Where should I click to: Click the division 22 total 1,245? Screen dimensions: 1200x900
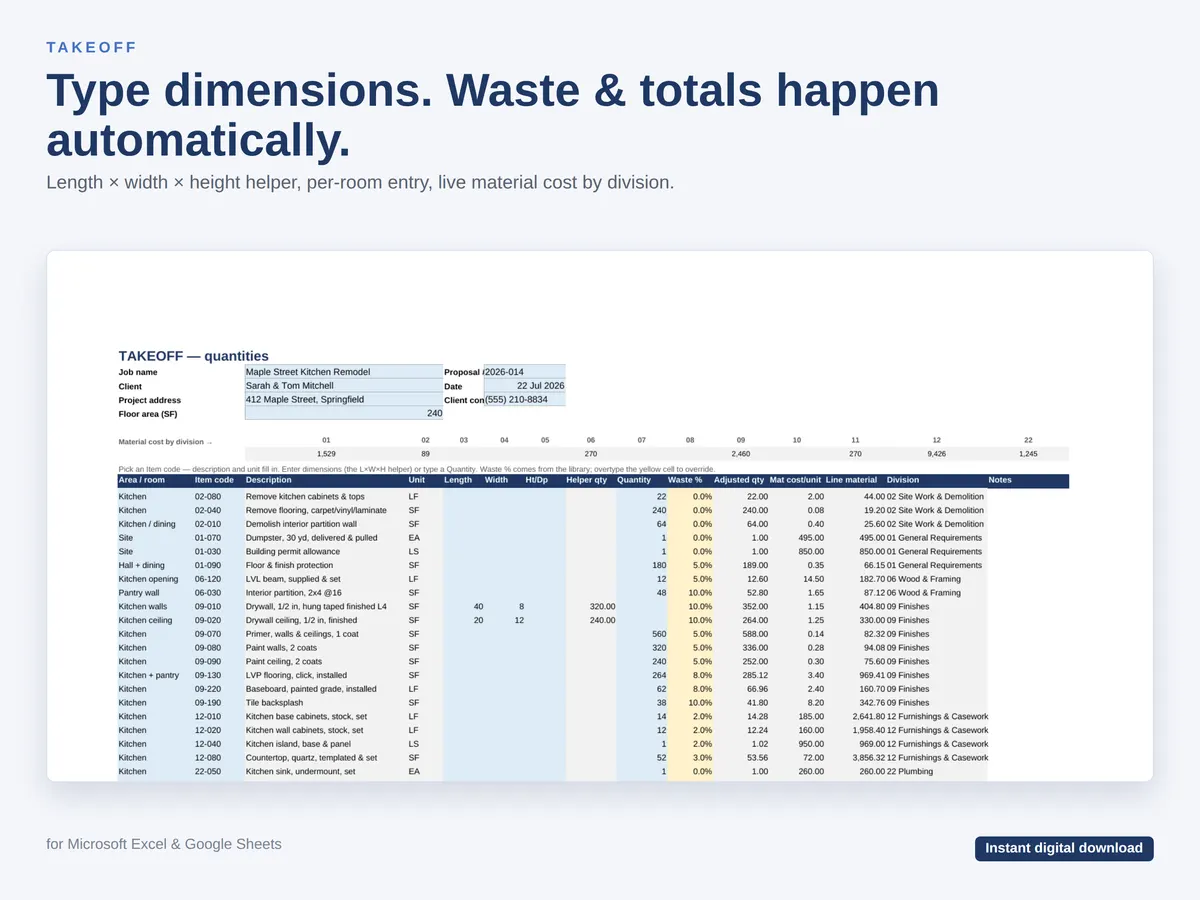click(x=1028, y=454)
